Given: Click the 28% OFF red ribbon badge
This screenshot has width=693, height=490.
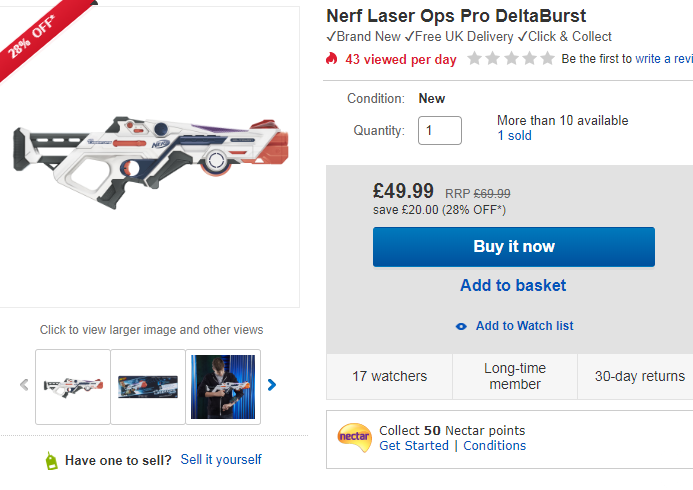Looking at the screenshot, I should click(30, 40).
